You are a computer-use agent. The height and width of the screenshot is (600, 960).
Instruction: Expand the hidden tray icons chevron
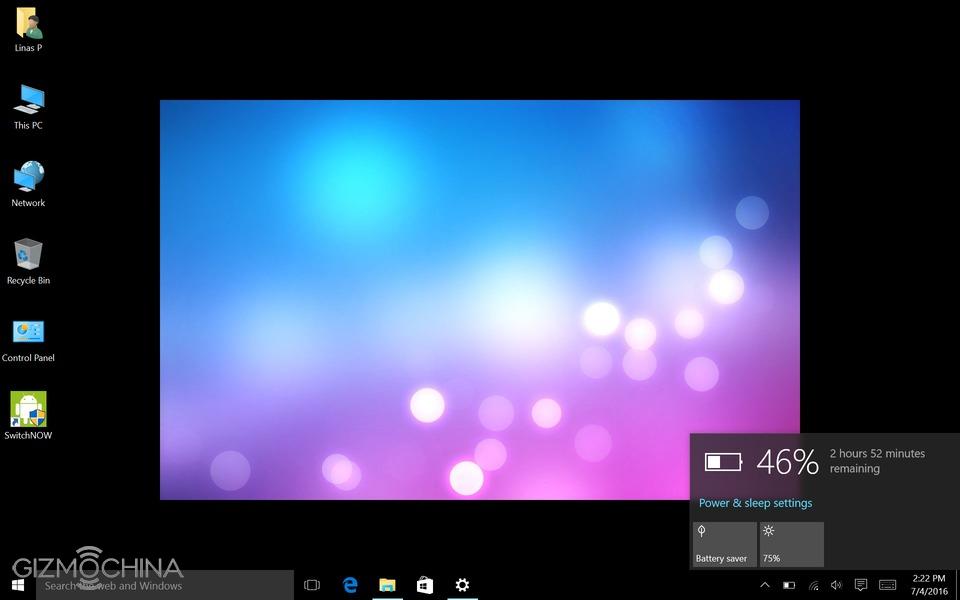pyautogui.click(x=765, y=585)
